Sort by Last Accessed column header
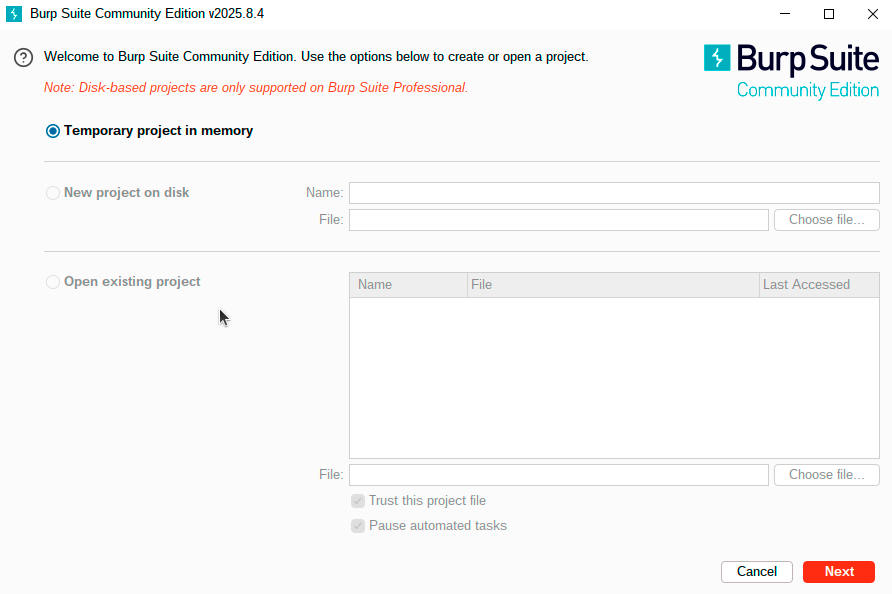892x594 pixels. click(818, 285)
